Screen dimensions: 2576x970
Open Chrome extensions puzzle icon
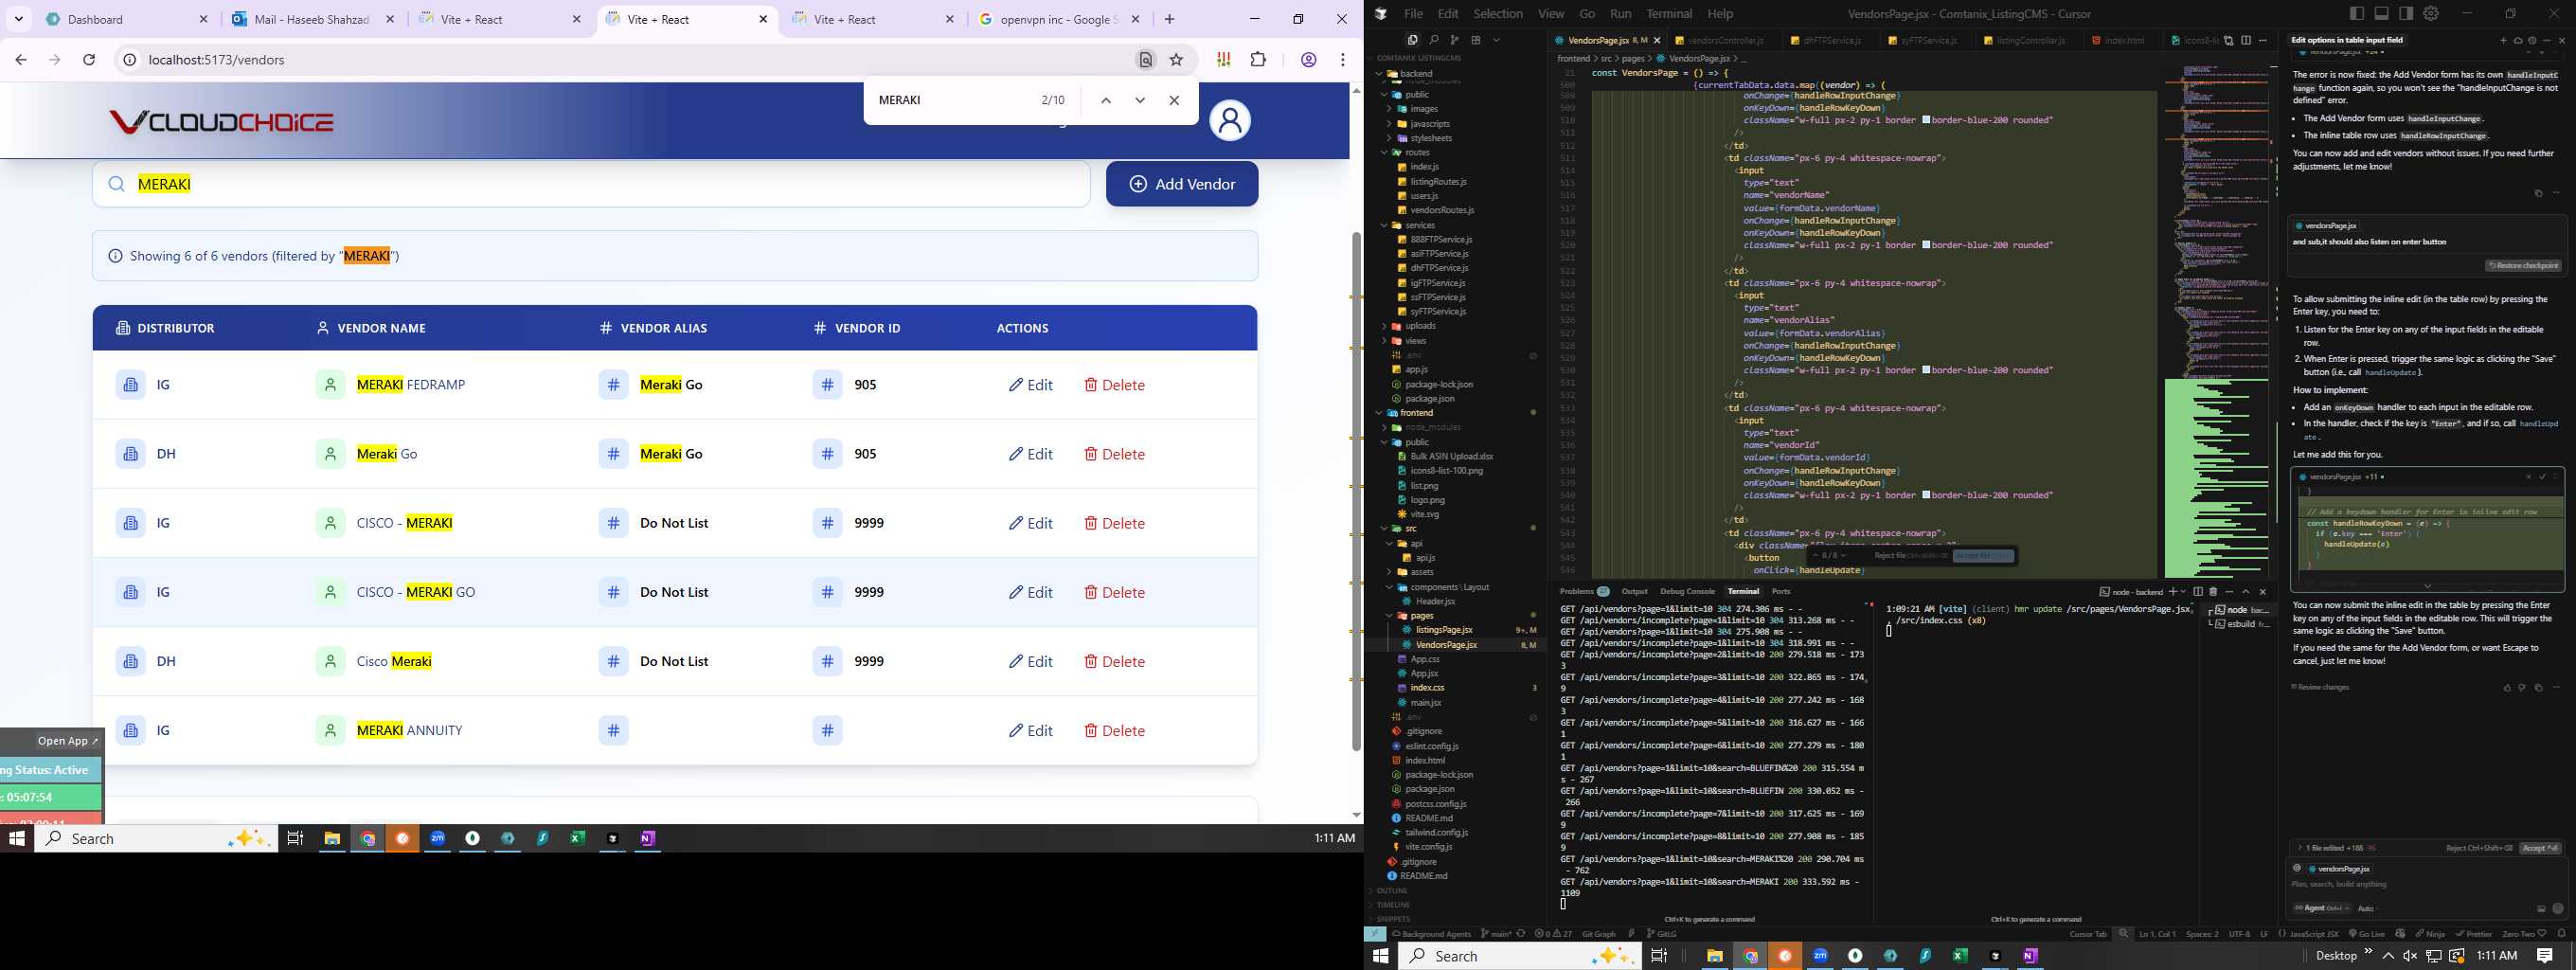(1258, 60)
